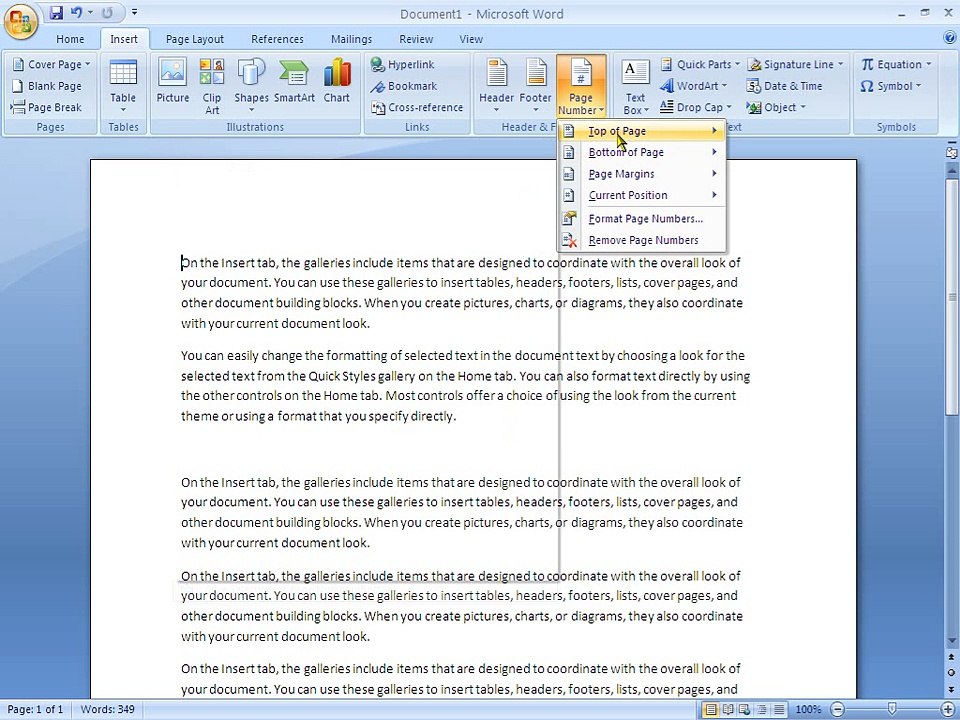Switch to Web Layout view
The width and height of the screenshot is (960, 720).
coord(744,710)
